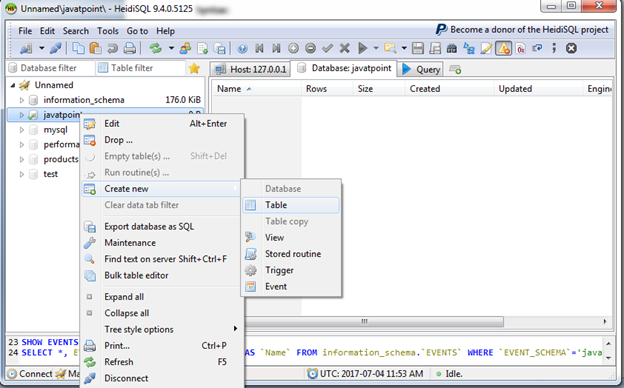Click the Print toolbar icon

129,49
